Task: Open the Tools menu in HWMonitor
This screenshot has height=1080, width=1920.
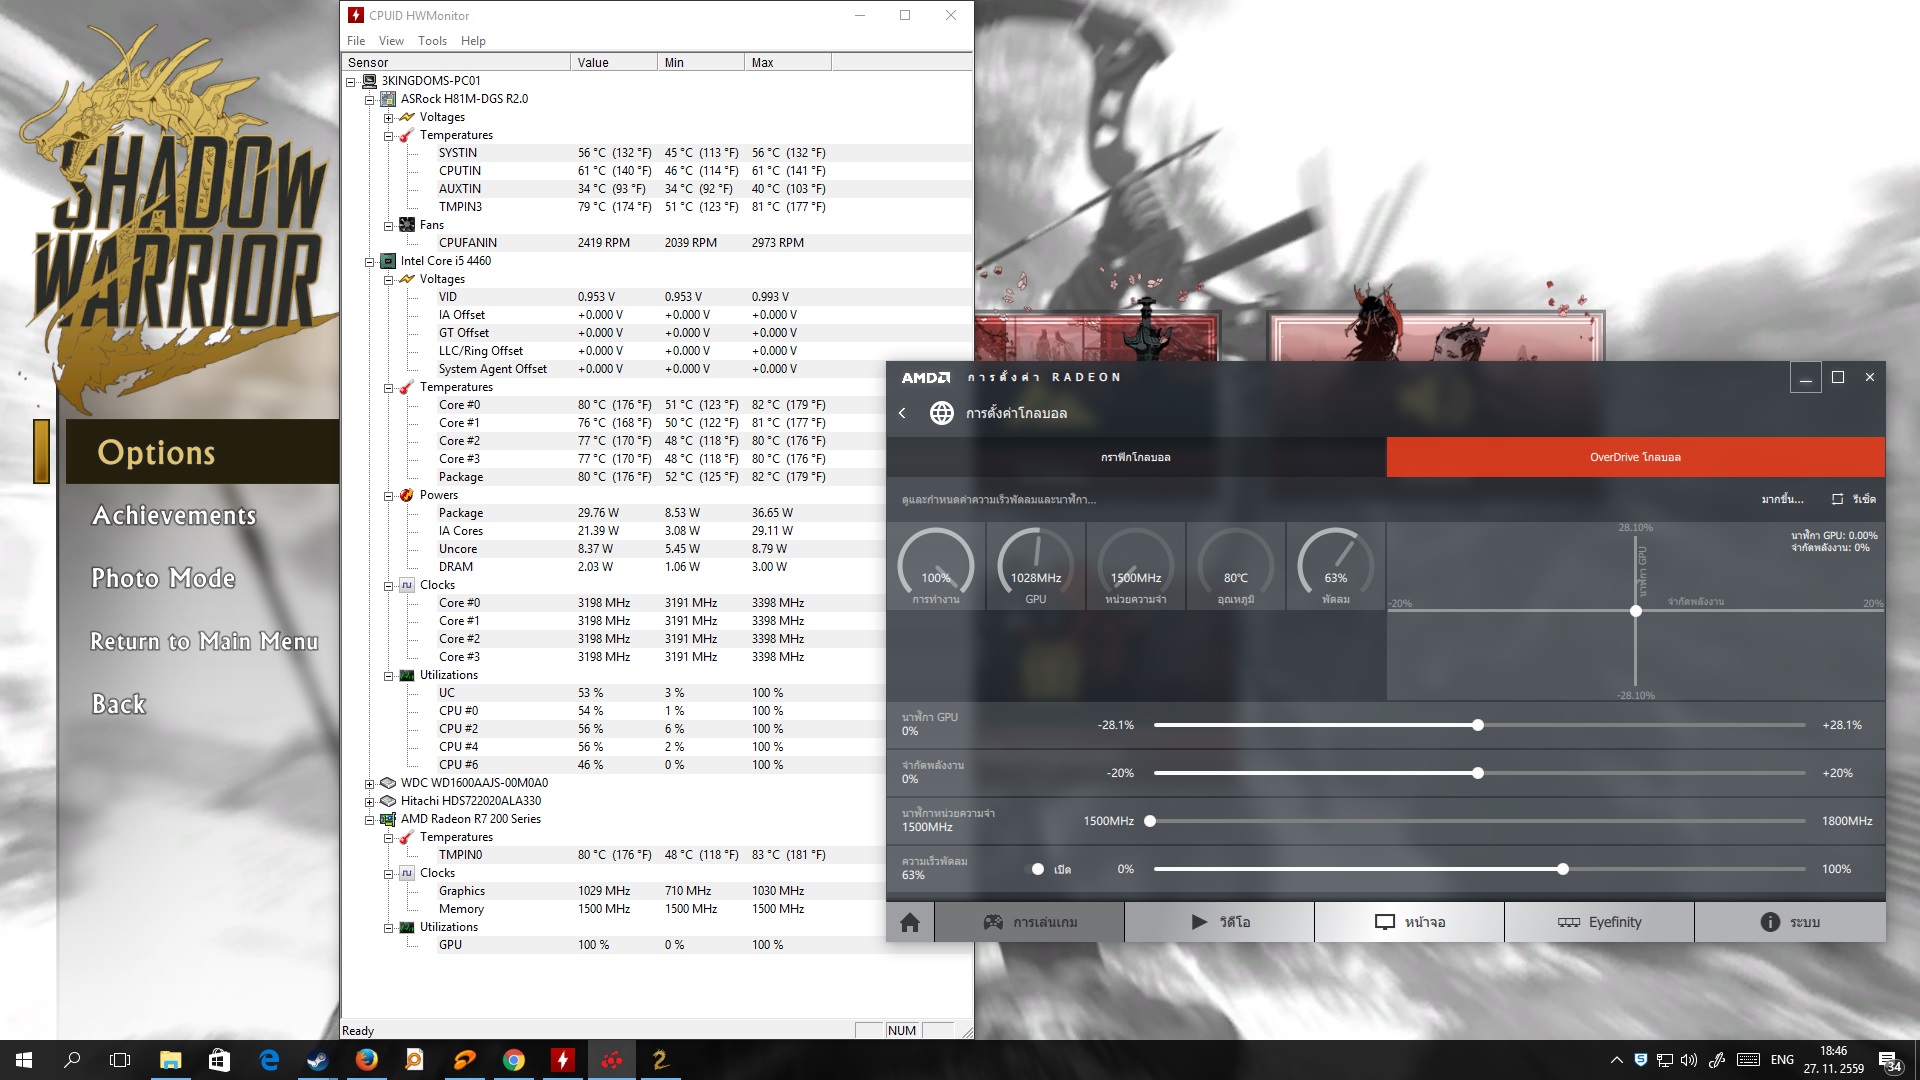Action: pyautogui.click(x=432, y=41)
